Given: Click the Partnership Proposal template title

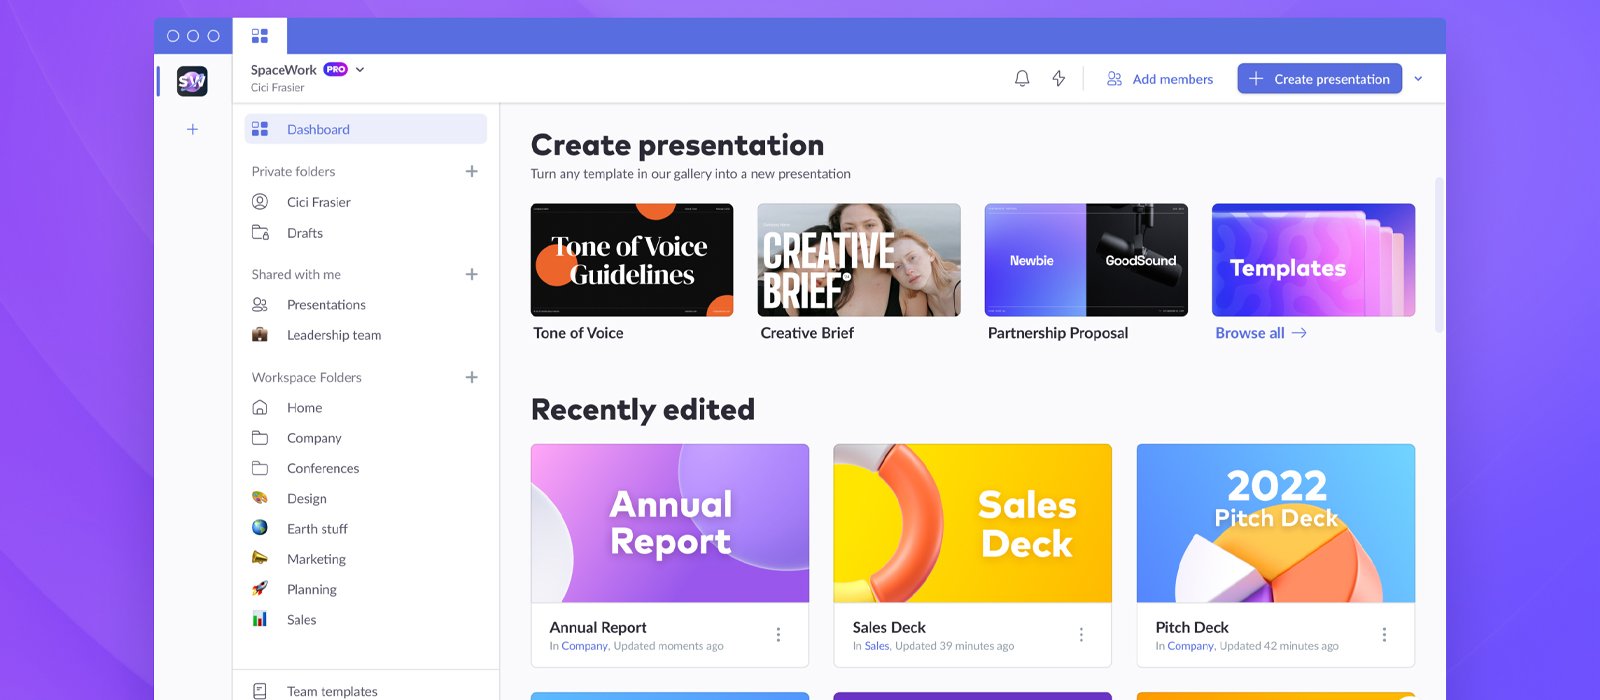Looking at the screenshot, I should (x=1058, y=333).
